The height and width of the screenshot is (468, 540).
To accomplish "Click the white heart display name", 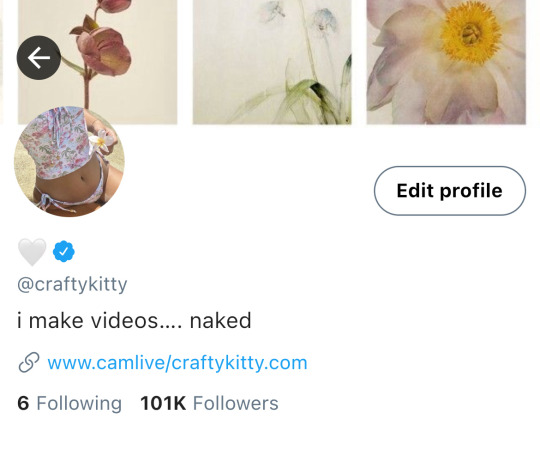I will pyautogui.click(x=32, y=252).
